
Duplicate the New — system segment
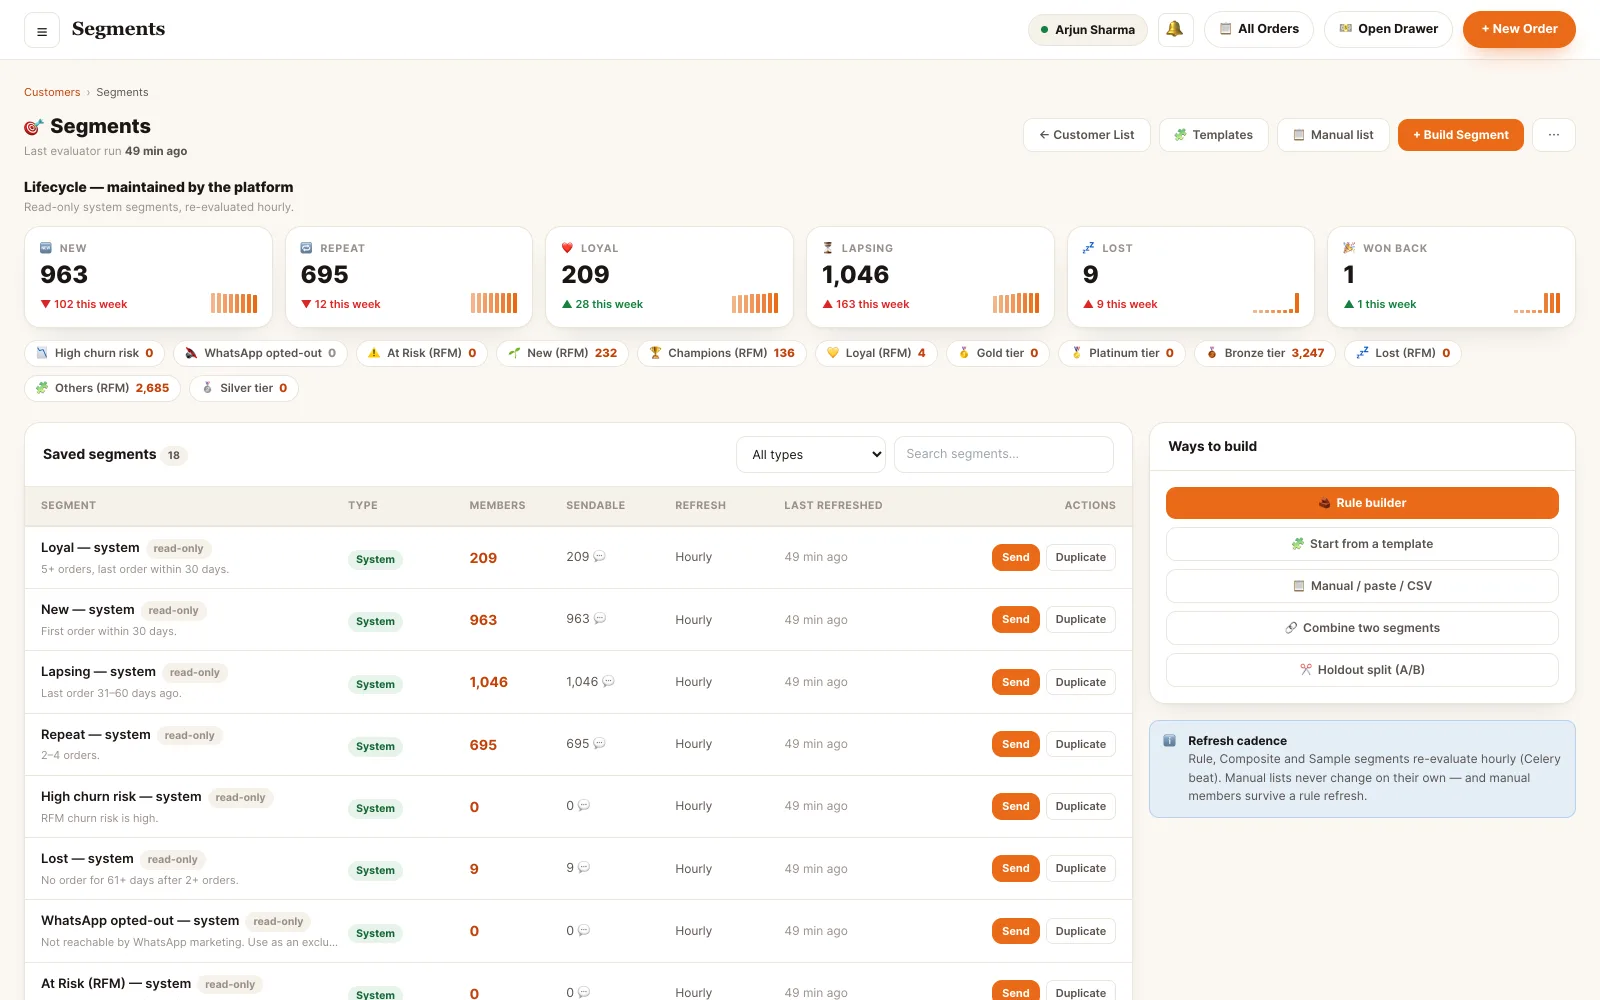point(1080,620)
